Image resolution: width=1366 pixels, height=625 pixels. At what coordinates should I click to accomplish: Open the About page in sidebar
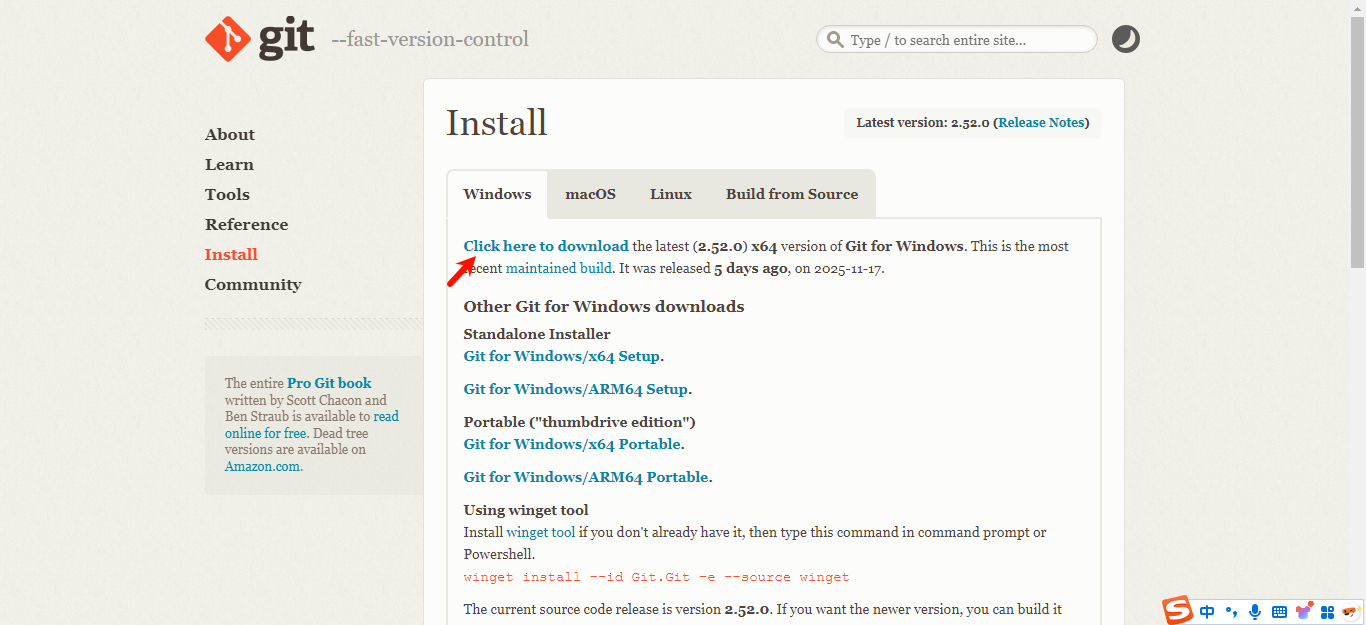(230, 135)
